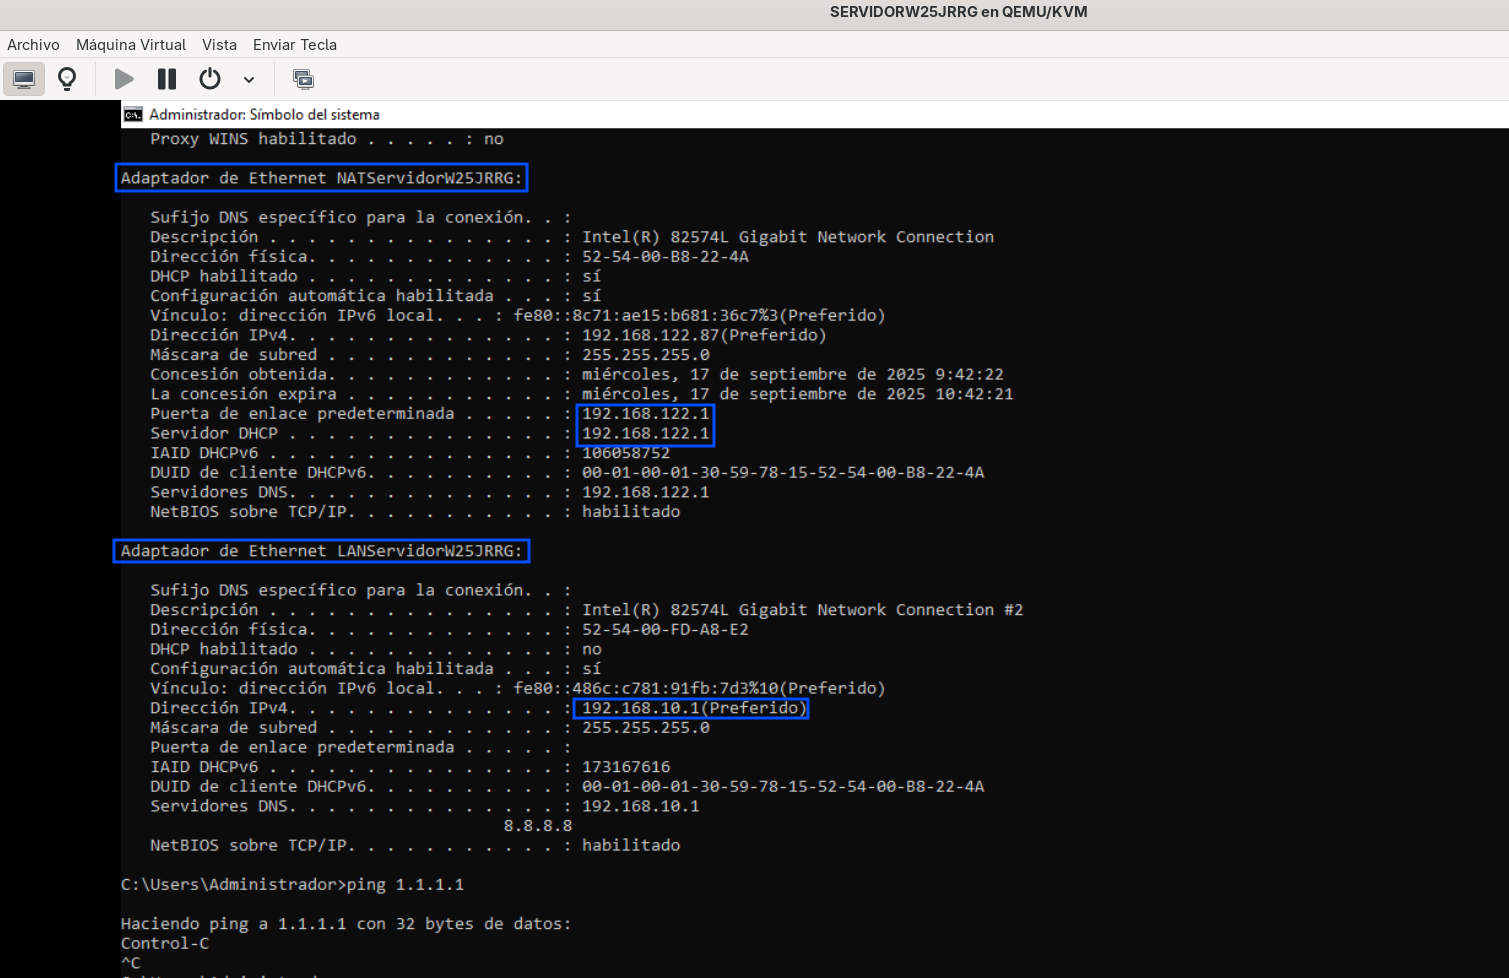The height and width of the screenshot is (978, 1509).
Task: Click the physical address 52-54-00-FD-A8-E2
Action: click(665, 629)
